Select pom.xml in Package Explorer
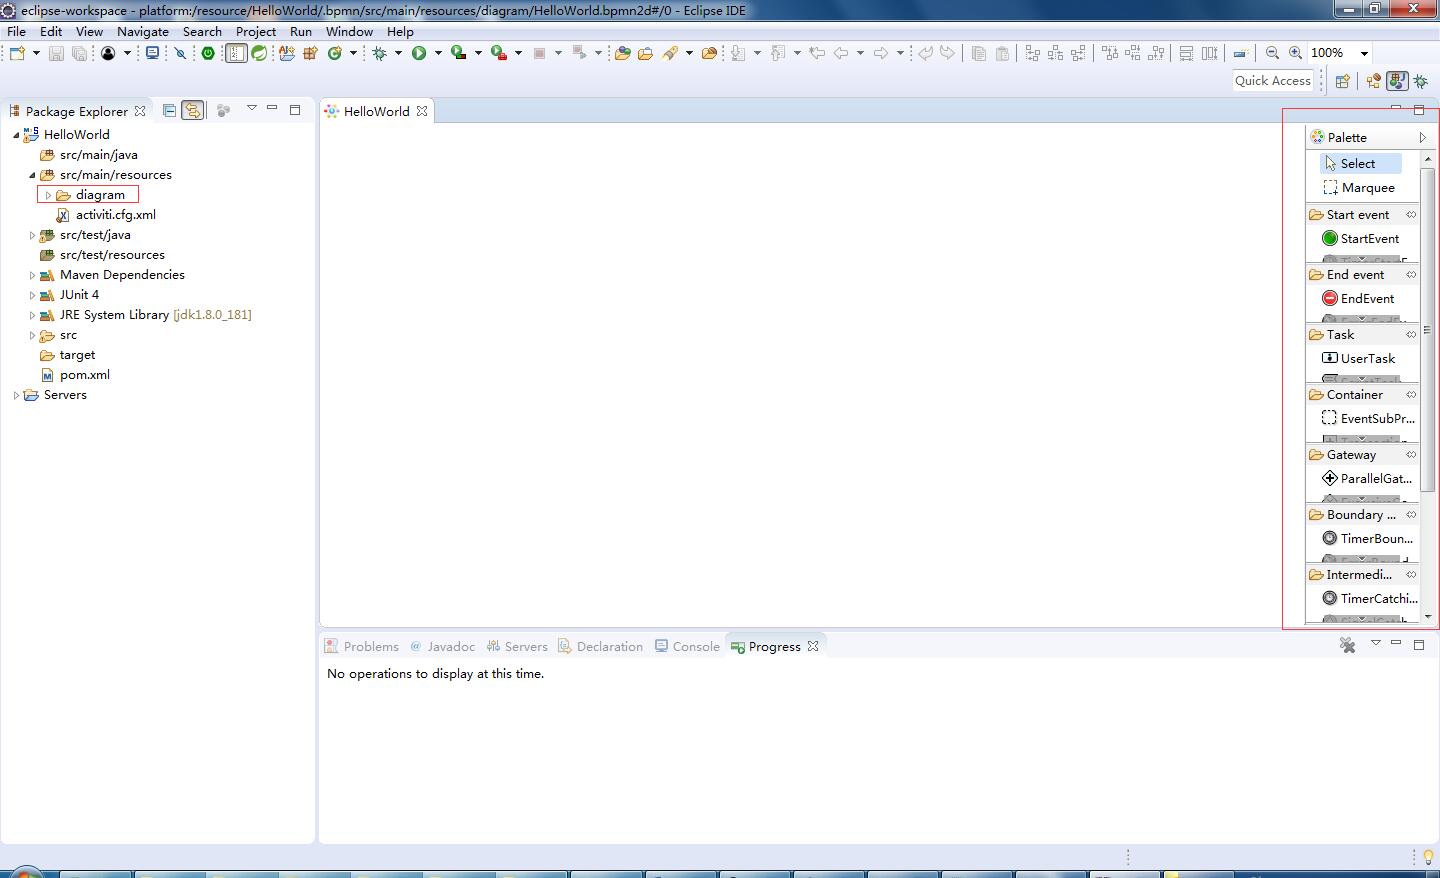This screenshot has width=1440, height=878. pos(75,375)
